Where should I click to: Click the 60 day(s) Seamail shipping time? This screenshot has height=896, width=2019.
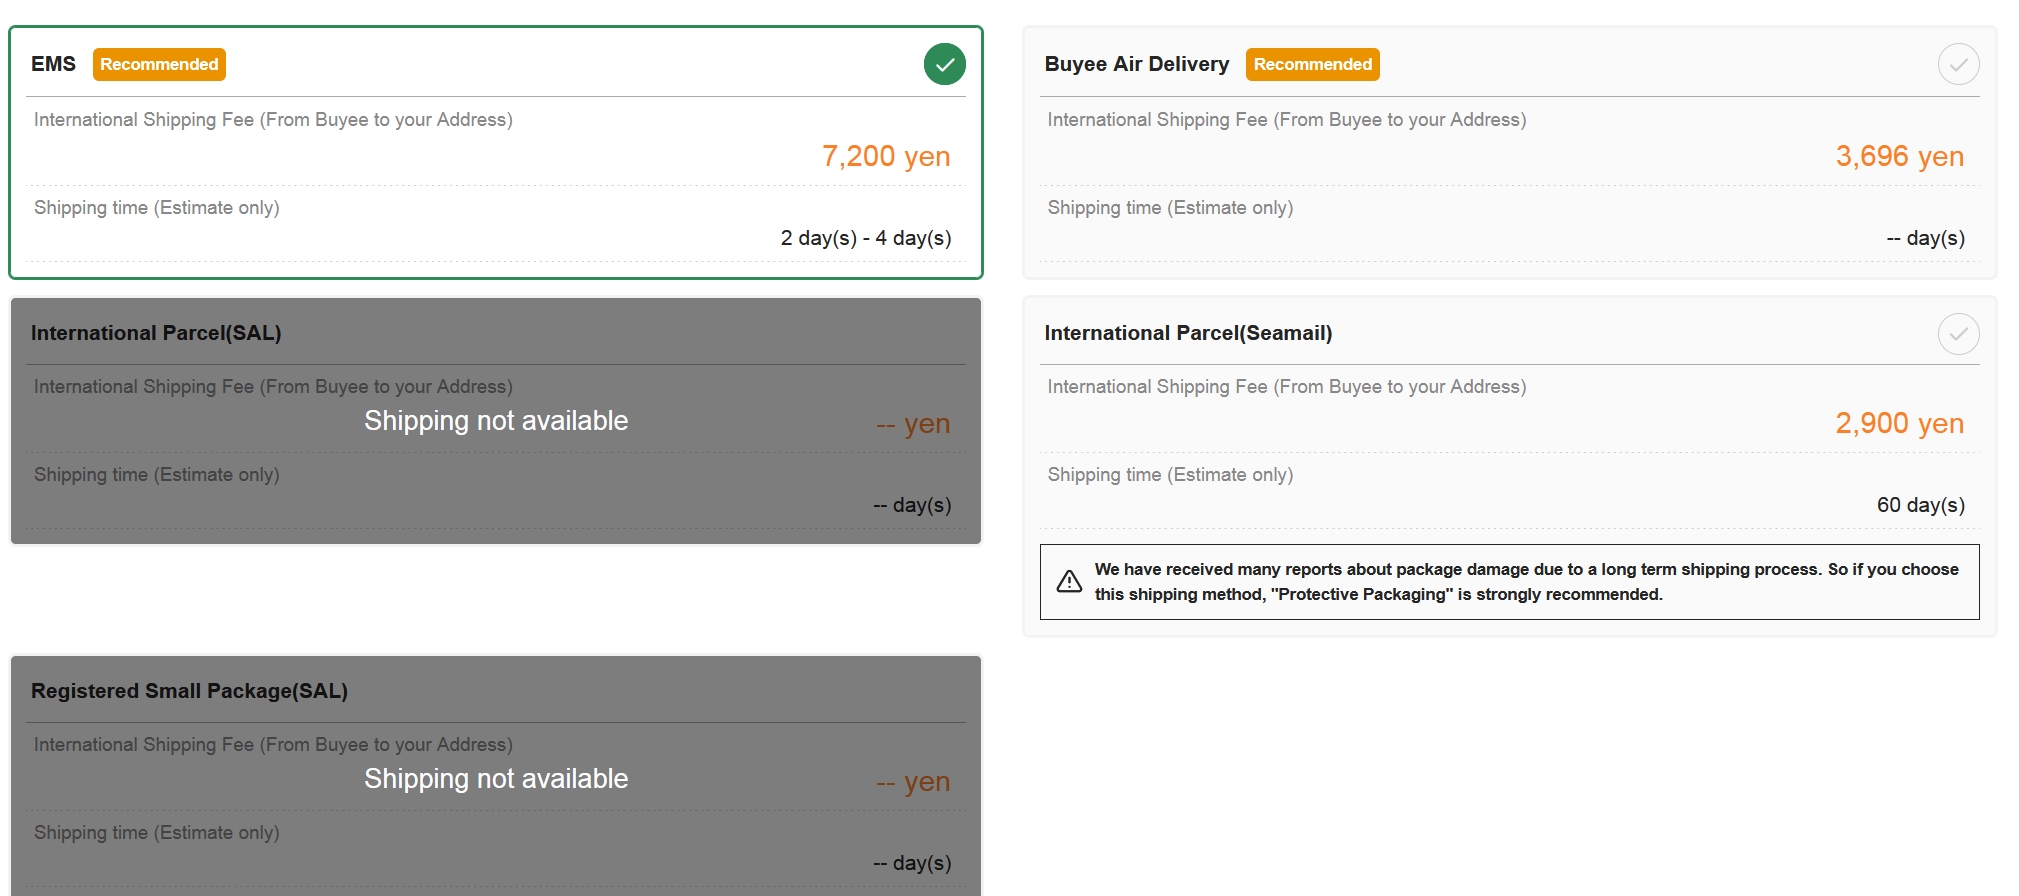coord(1921,505)
